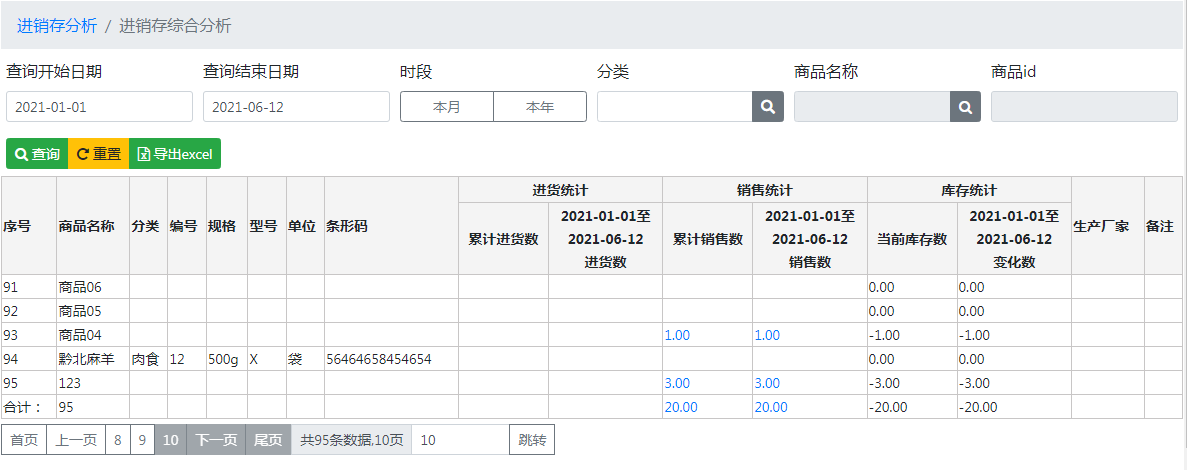This screenshot has height=470, width=1187.
Task: Click the 条形码 column header
Action: pos(391,226)
